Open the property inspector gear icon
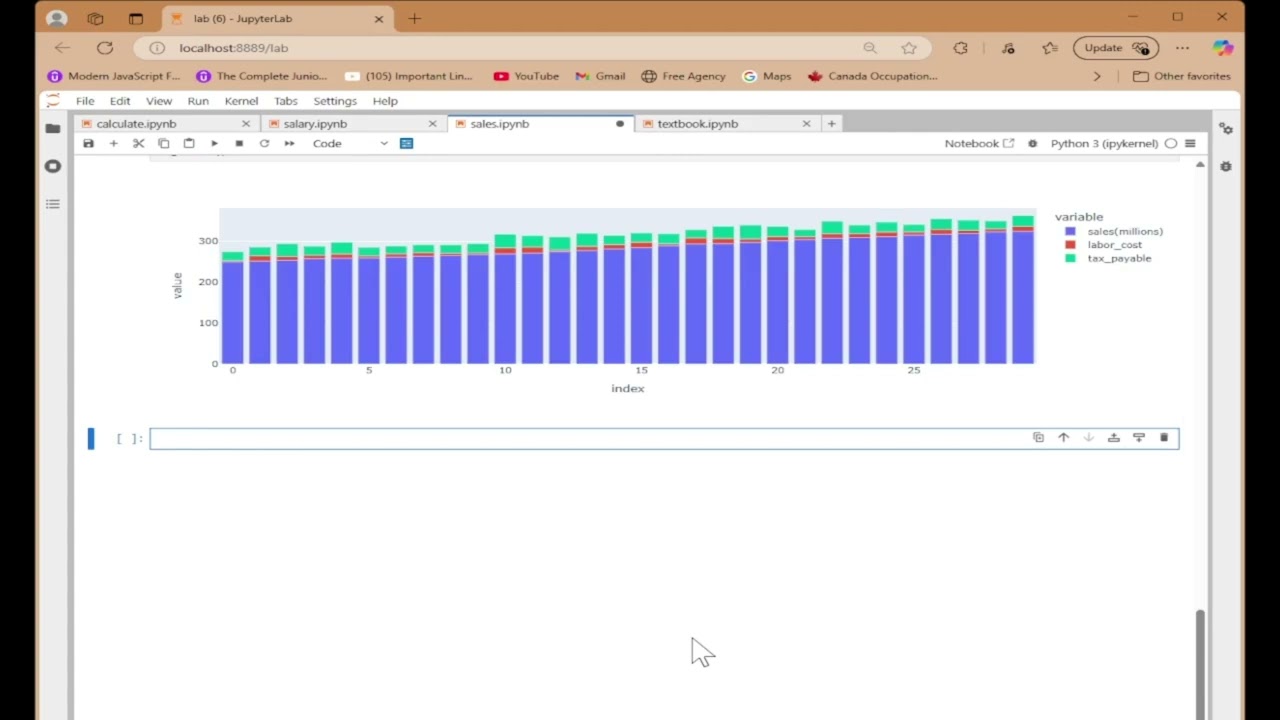1280x720 pixels. (x=1226, y=128)
